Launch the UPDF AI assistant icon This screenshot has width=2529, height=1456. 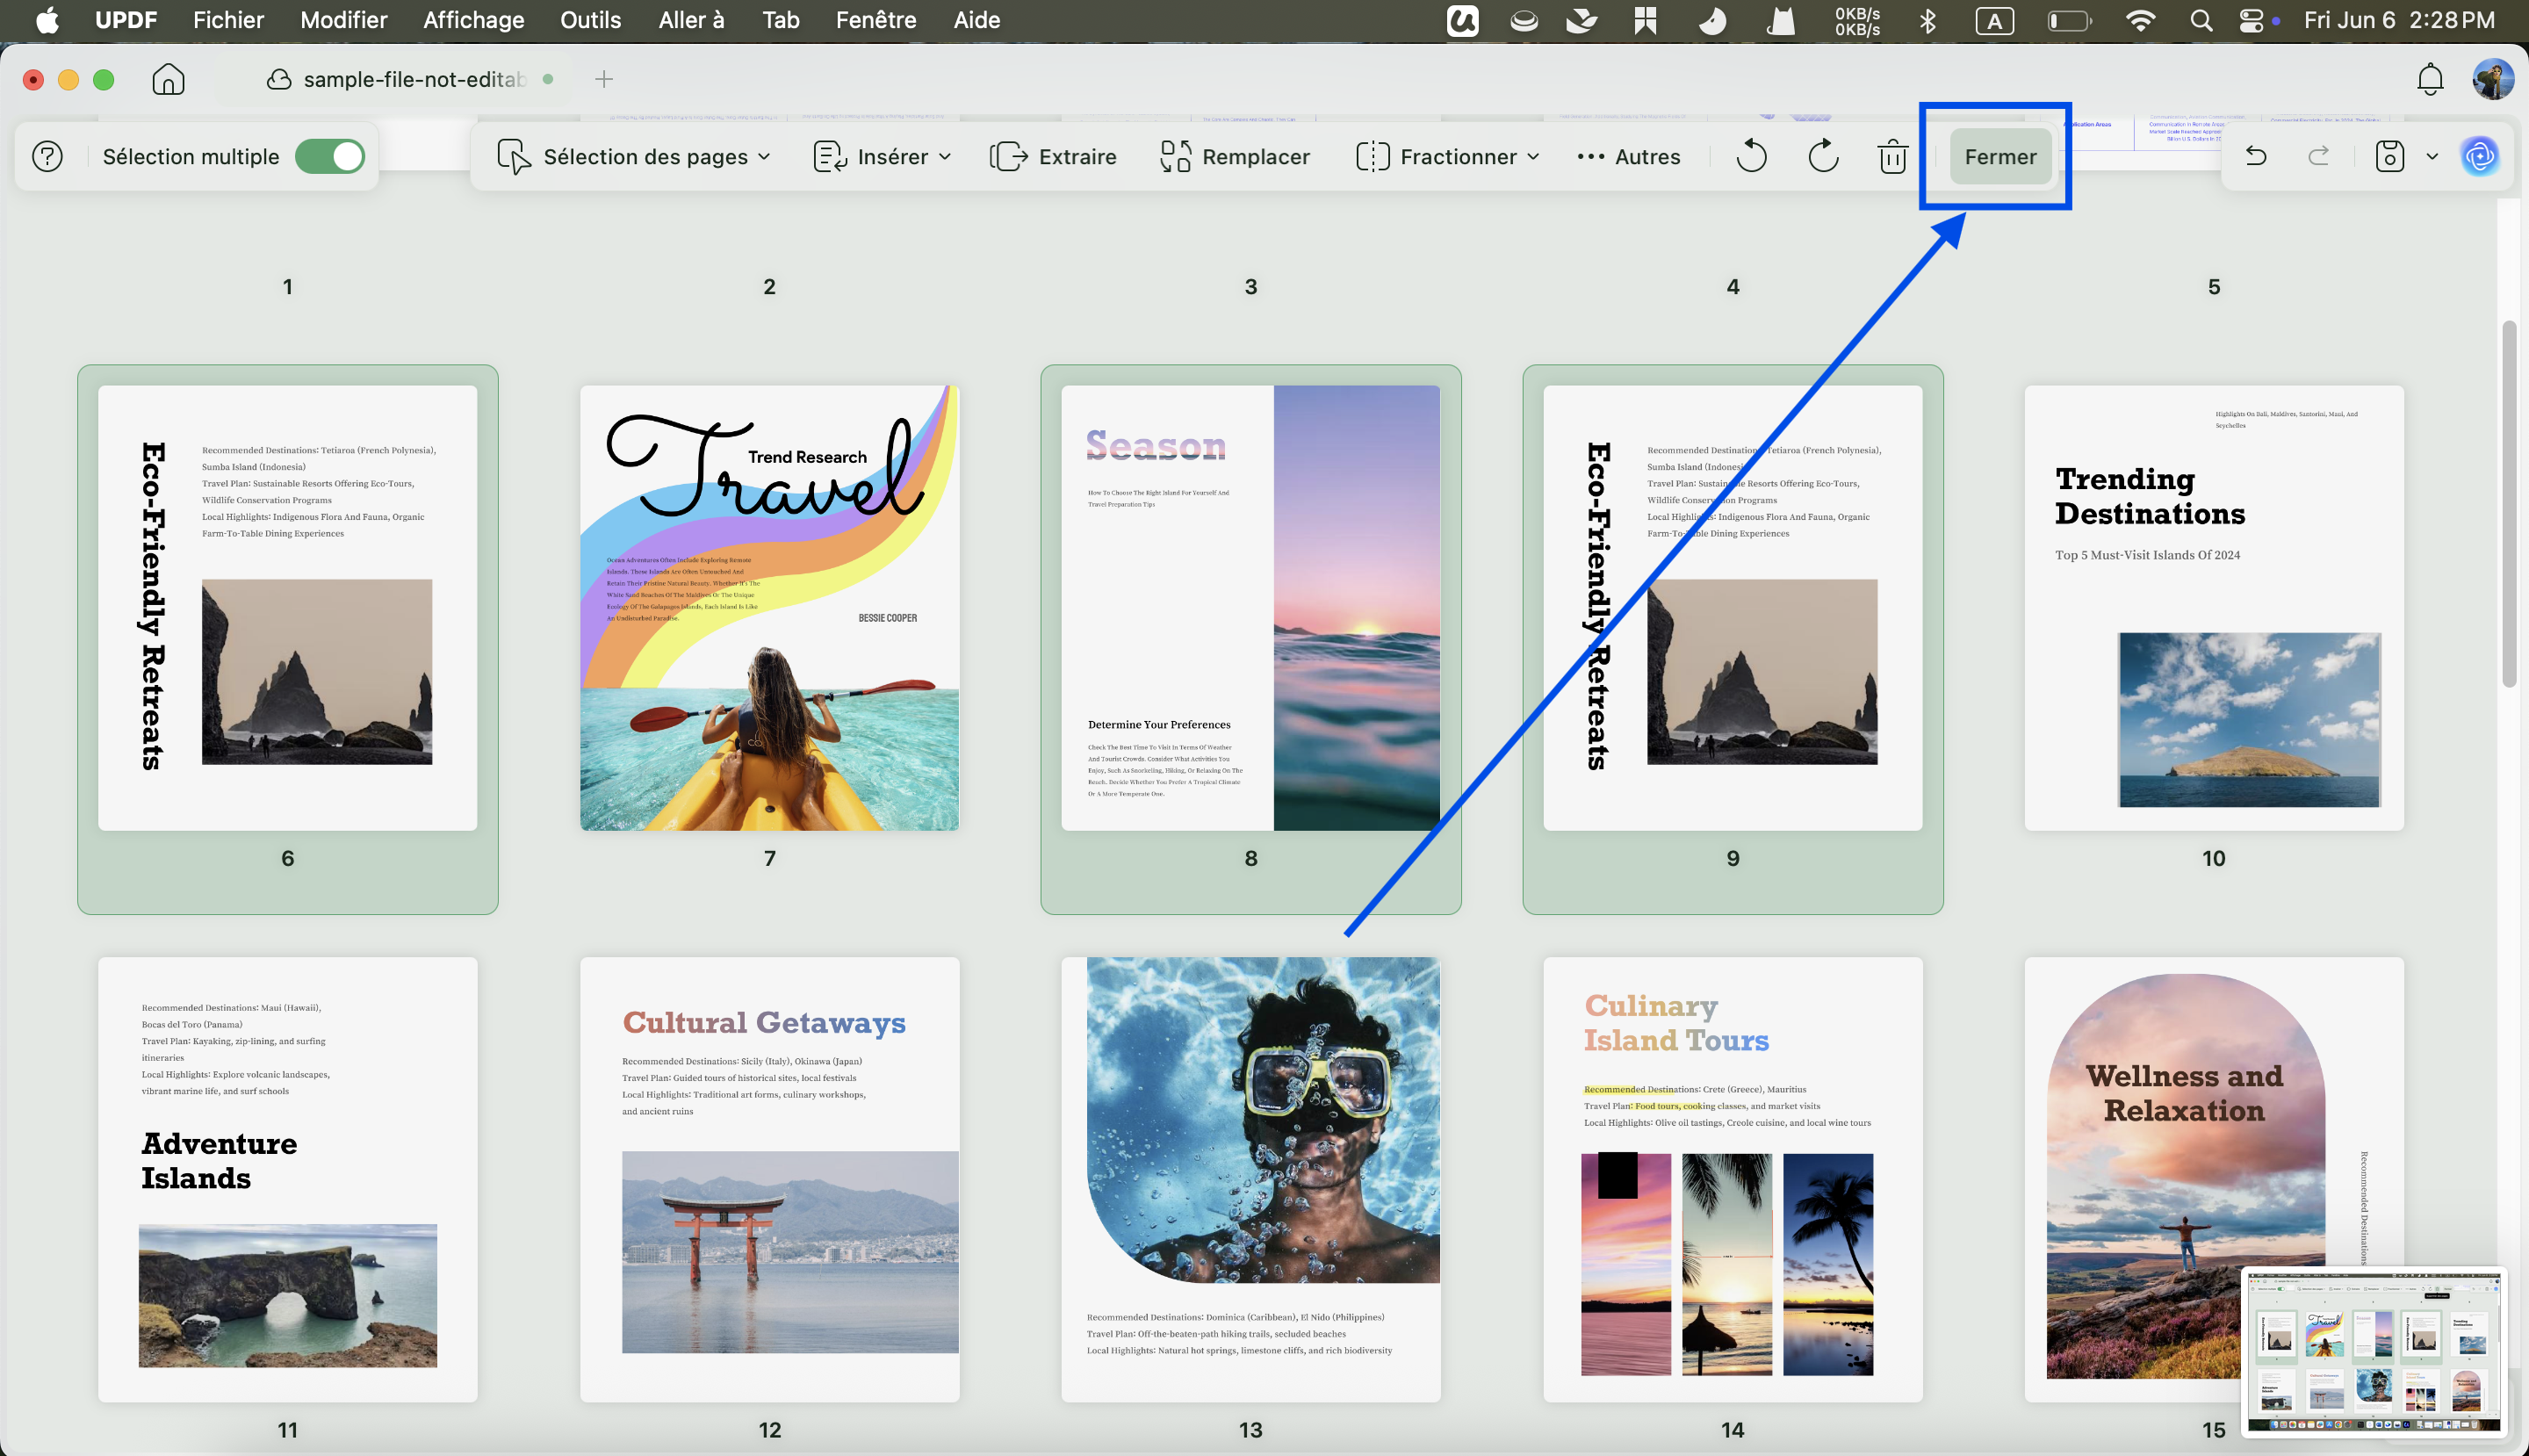point(2479,157)
